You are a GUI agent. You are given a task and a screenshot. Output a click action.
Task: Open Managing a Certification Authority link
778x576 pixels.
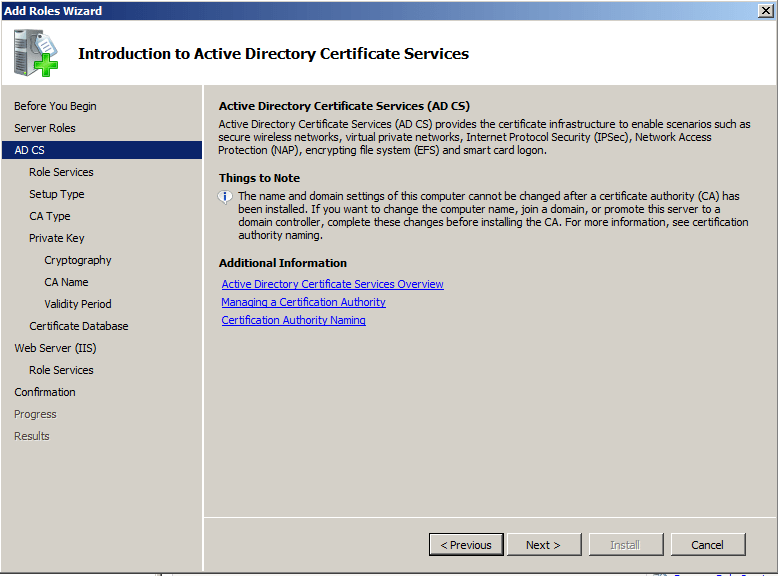pos(303,302)
